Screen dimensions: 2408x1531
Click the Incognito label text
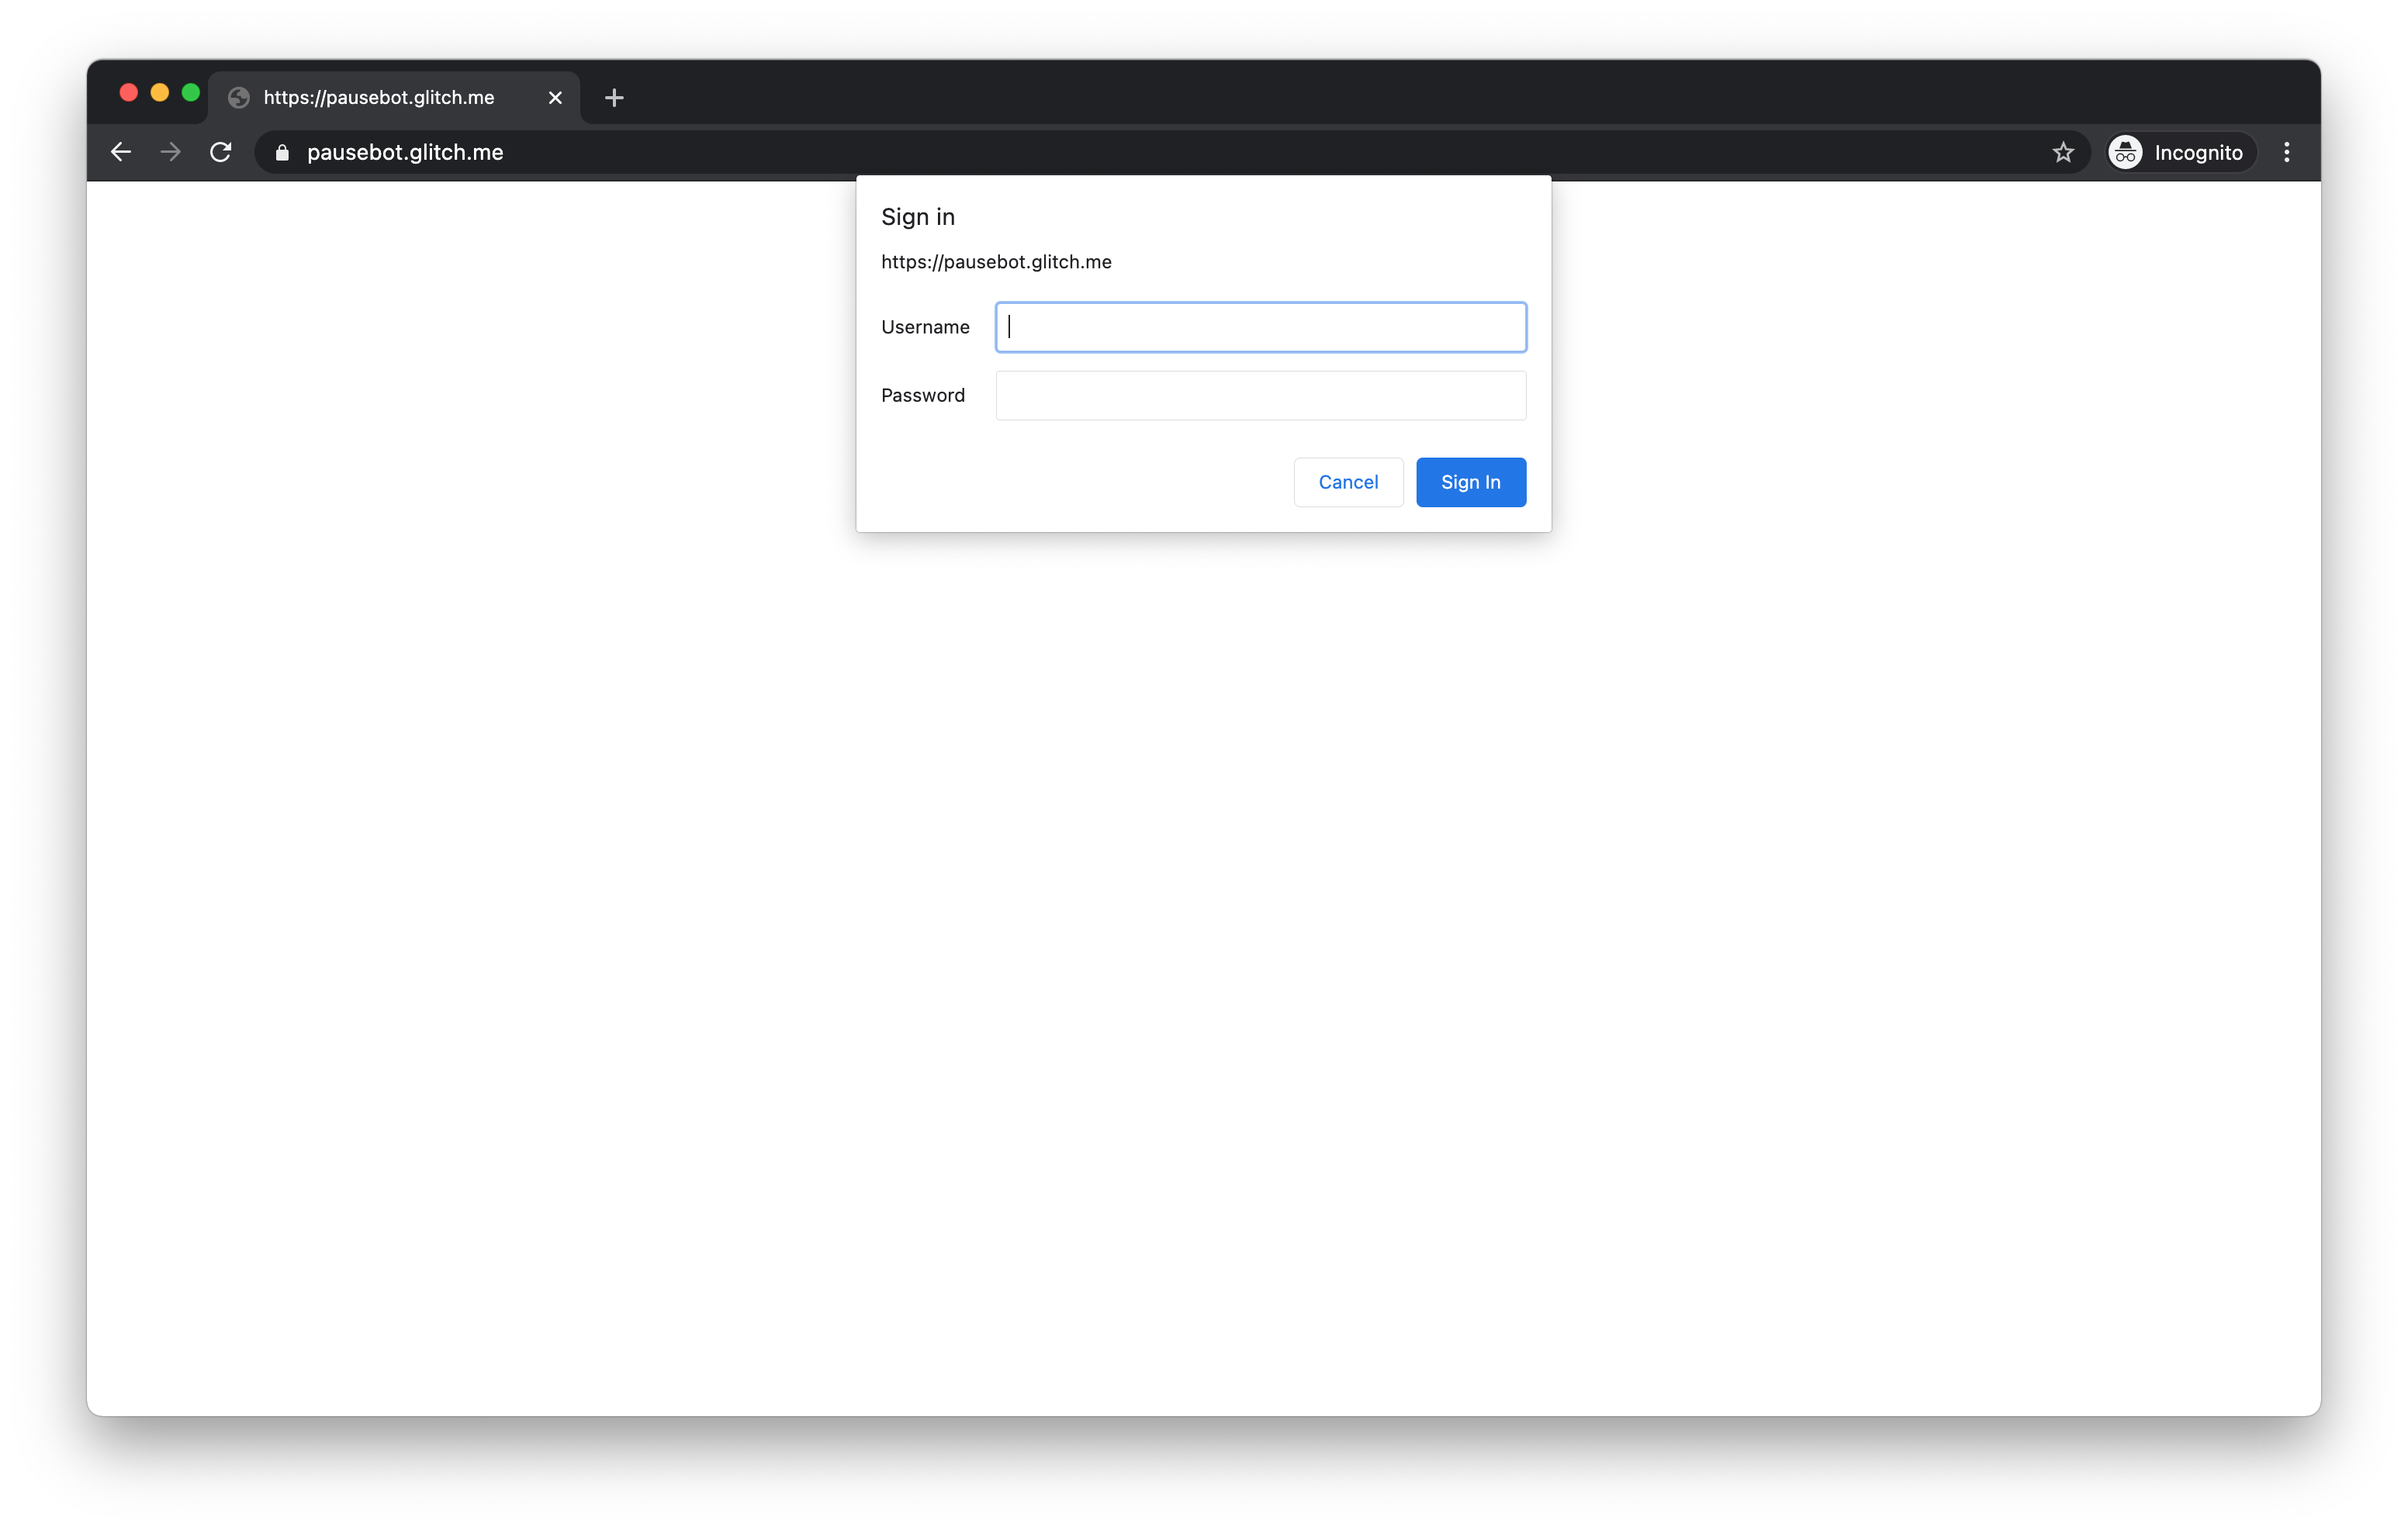2199,152
